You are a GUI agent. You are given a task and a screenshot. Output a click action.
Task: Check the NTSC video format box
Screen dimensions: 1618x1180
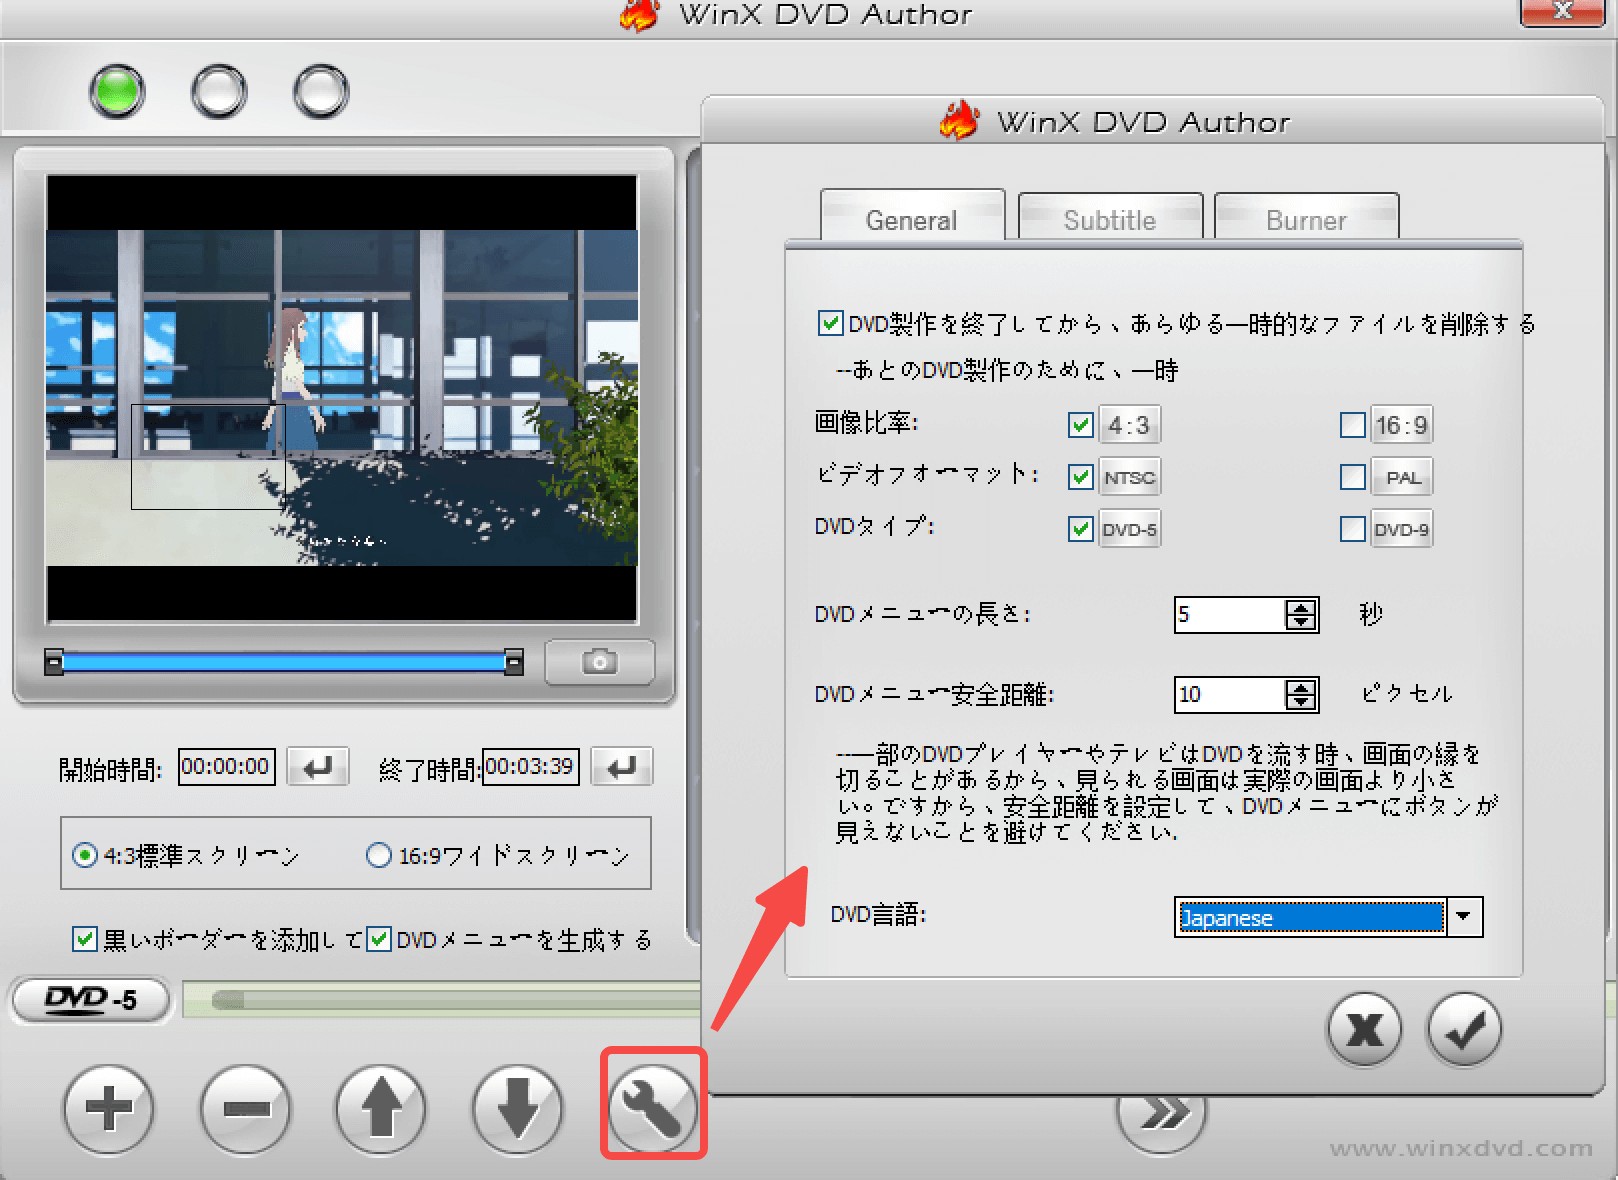click(x=1080, y=477)
